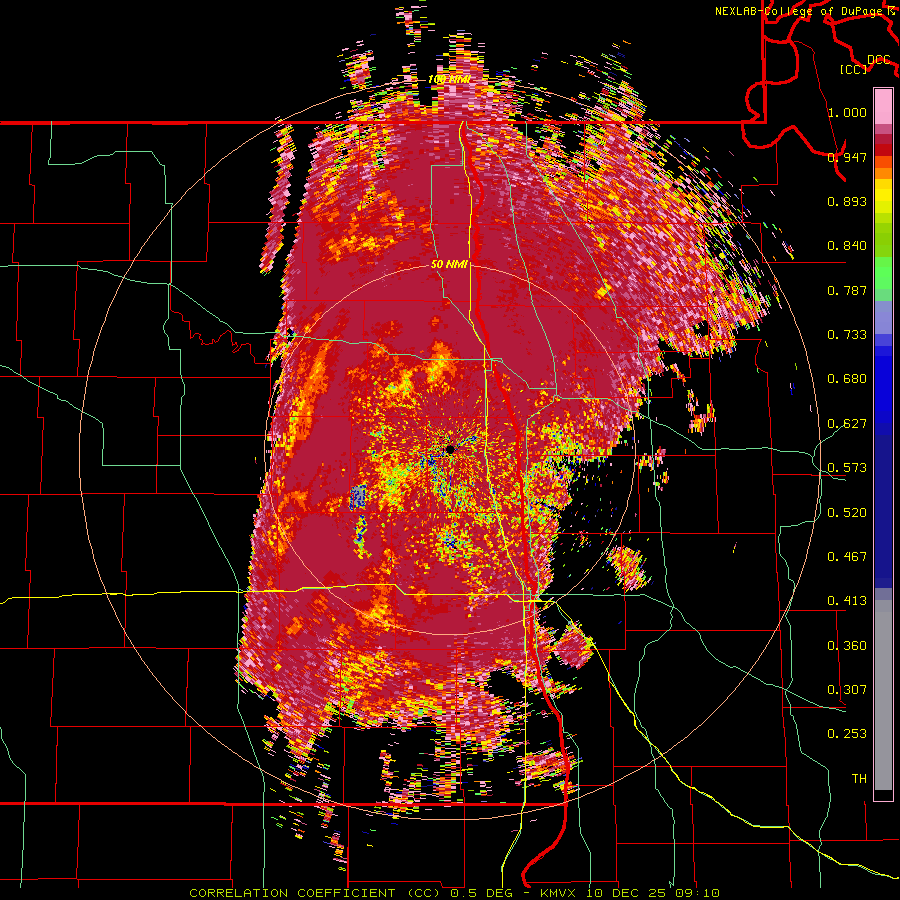Click the 1.000 color scale label

tap(847, 112)
